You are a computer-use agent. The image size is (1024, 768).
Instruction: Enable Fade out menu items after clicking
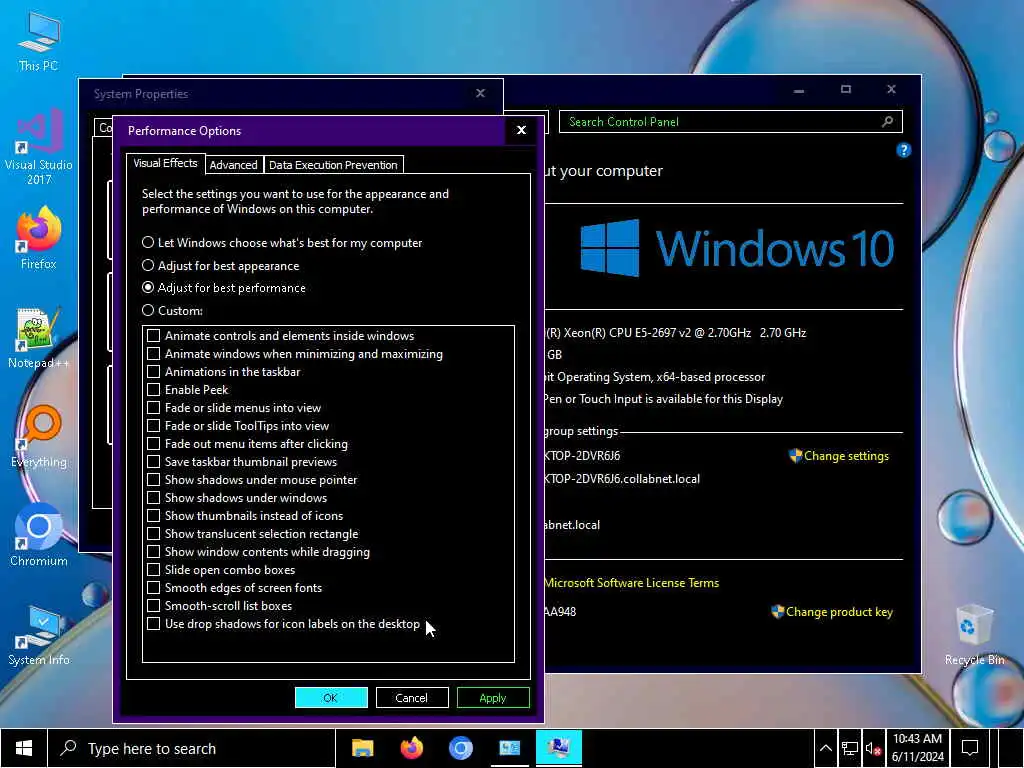click(153, 443)
